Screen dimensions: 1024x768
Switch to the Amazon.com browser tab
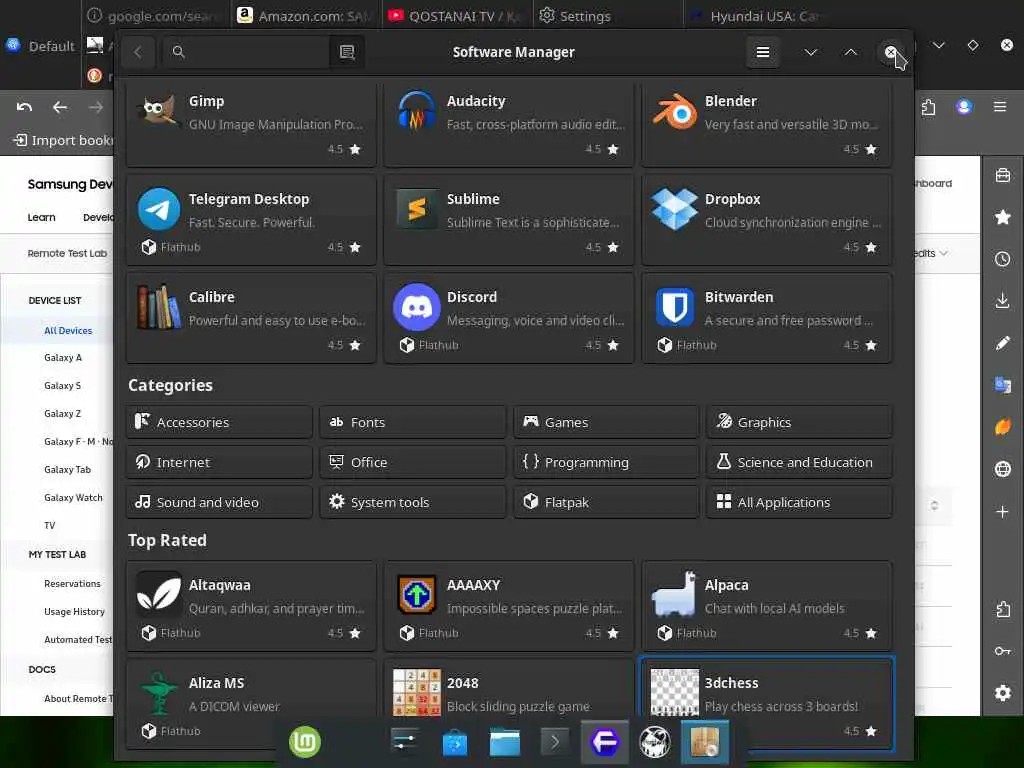pos(304,15)
